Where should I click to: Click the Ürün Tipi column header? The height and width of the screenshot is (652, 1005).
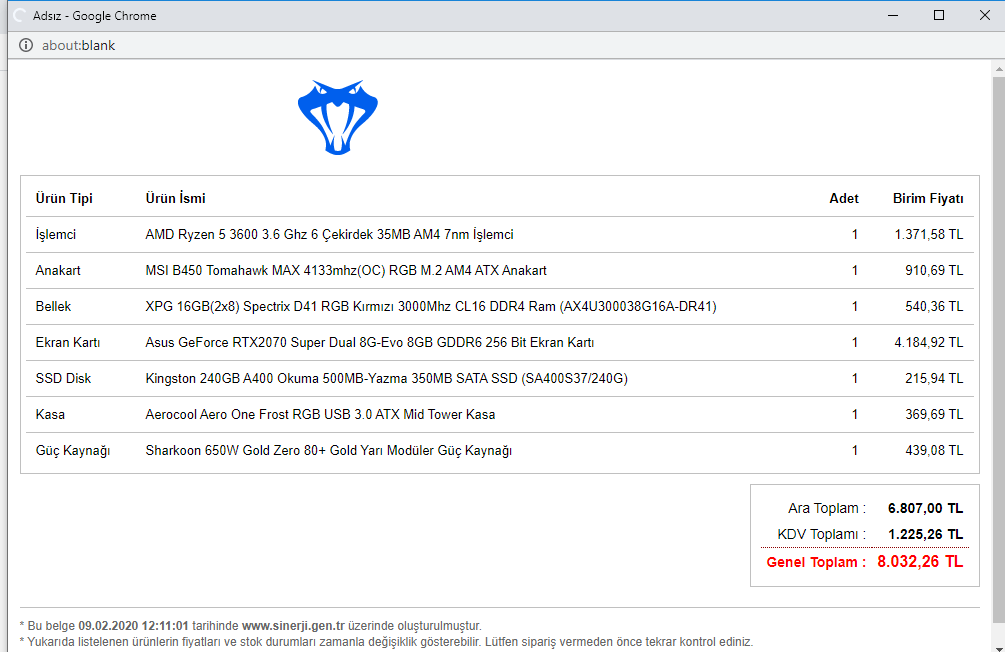click(x=64, y=198)
